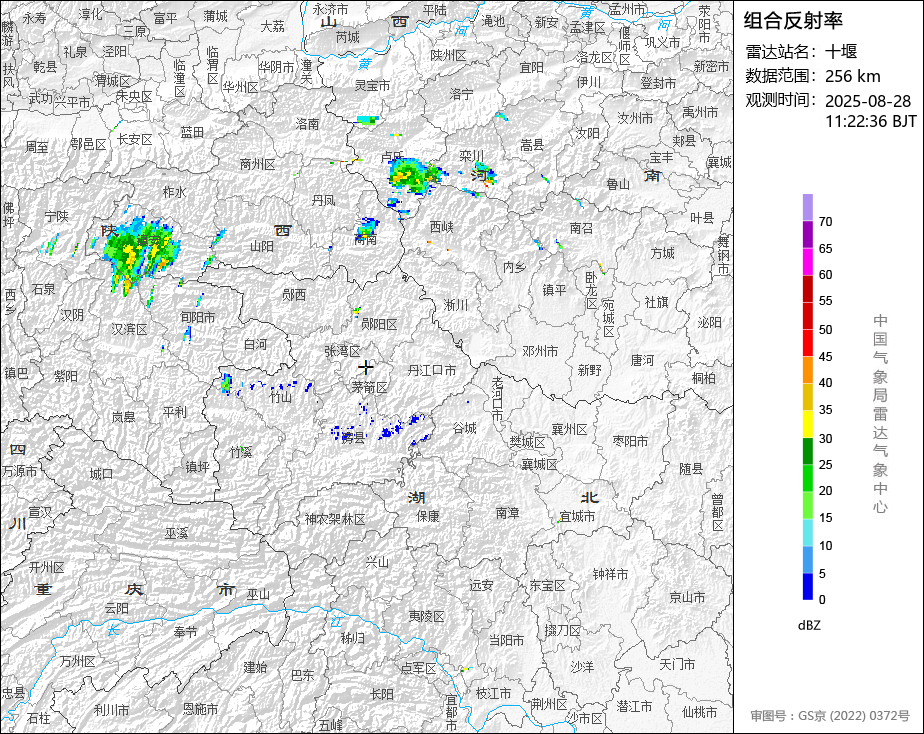Click the 鲁山 map label
This screenshot has width=924, height=734.
618,184
